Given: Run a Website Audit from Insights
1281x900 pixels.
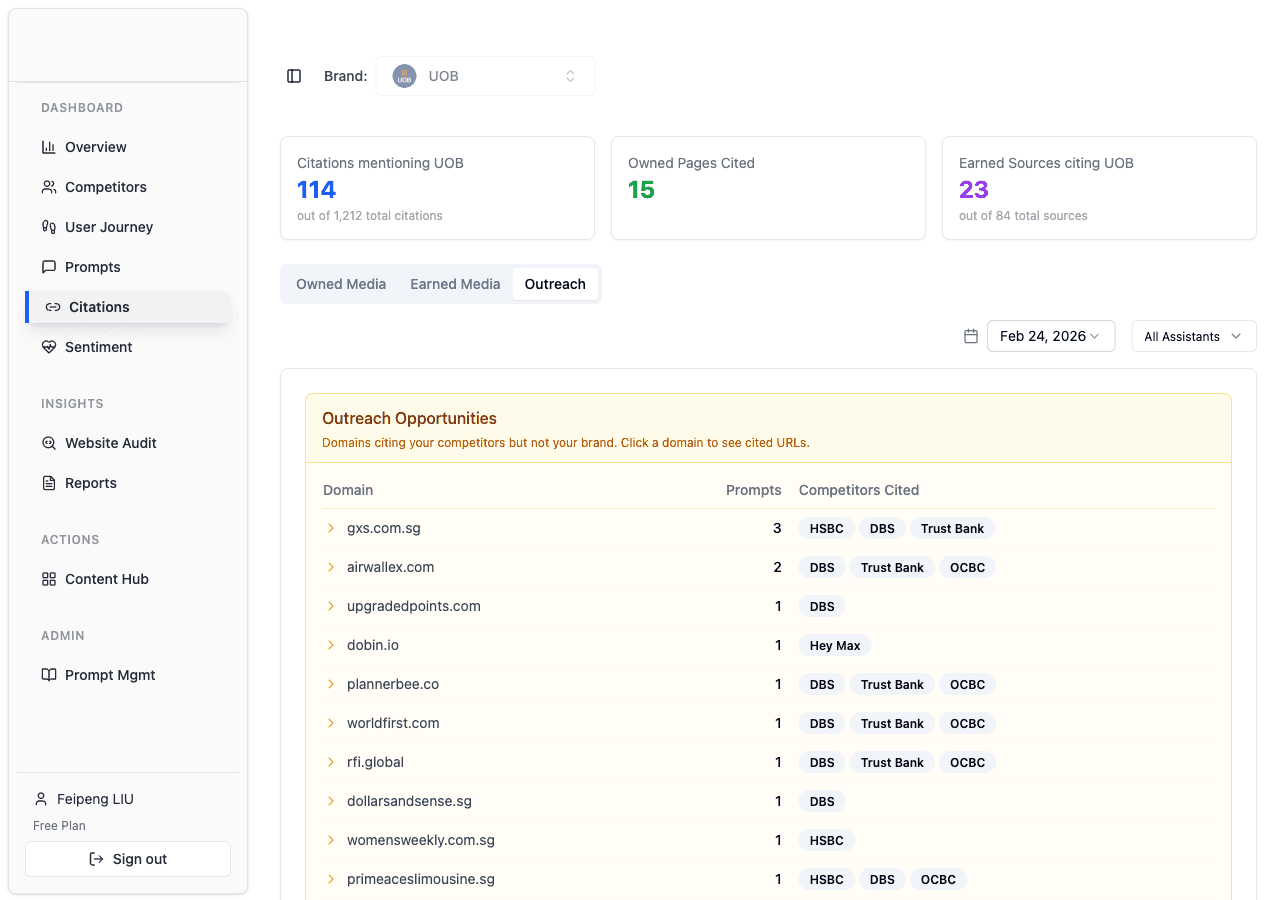Looking at the screenshot, I should (110, 443).
